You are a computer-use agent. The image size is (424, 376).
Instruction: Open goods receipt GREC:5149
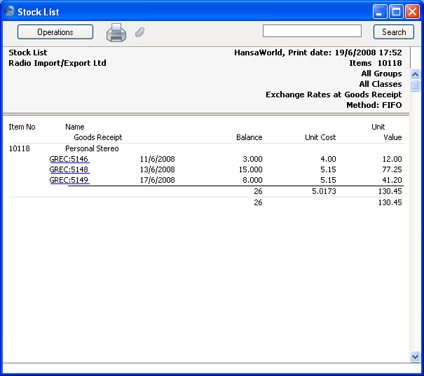pos(69,180)
